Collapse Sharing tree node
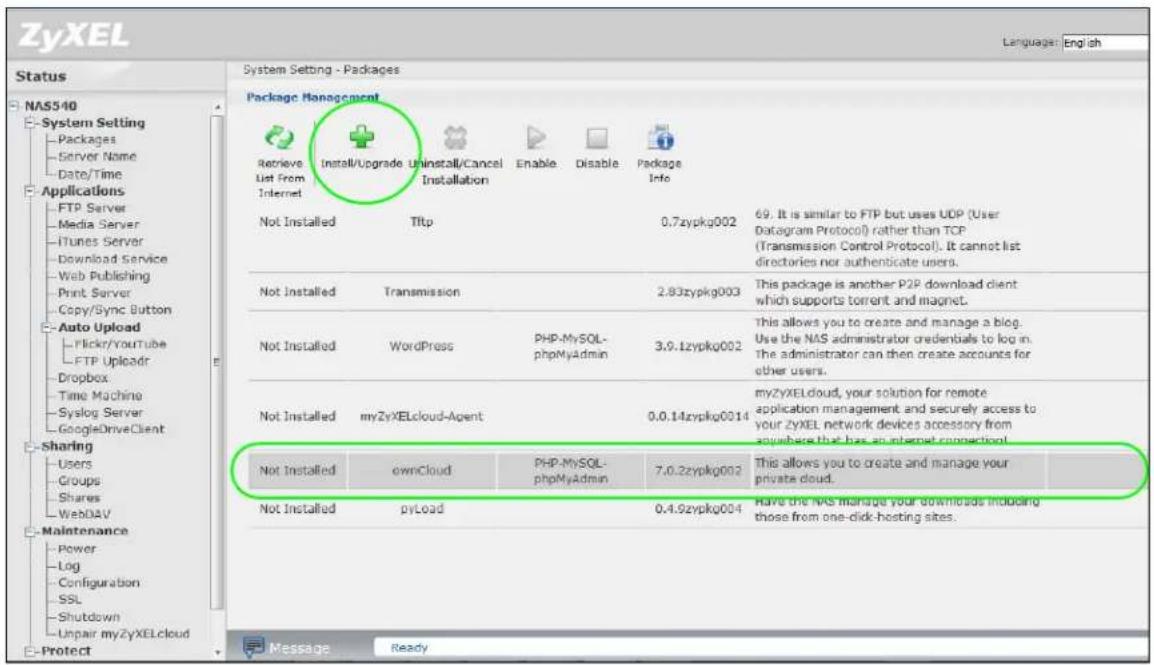 click(30, 447)
